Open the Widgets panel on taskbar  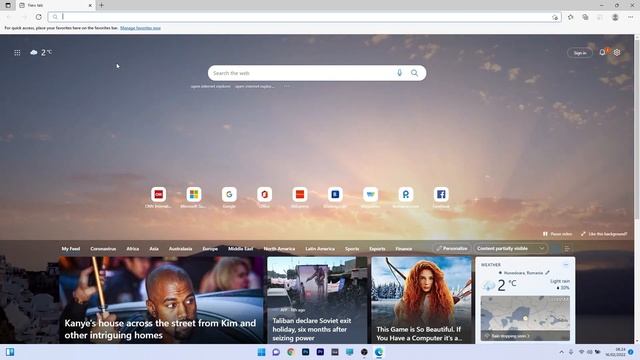(10, 352)
